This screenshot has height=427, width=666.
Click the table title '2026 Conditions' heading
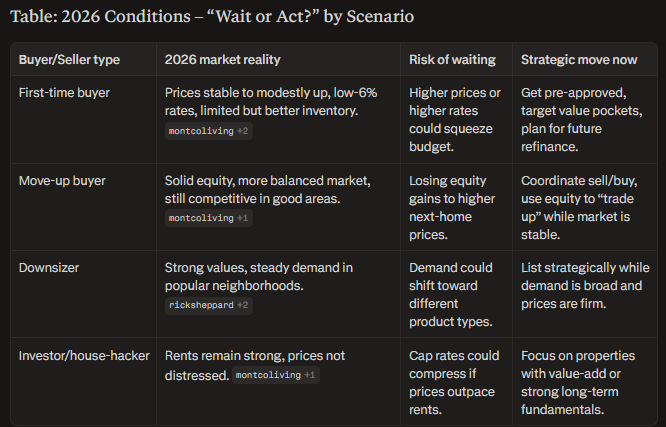pyautogui.click(x=214, y=16)
